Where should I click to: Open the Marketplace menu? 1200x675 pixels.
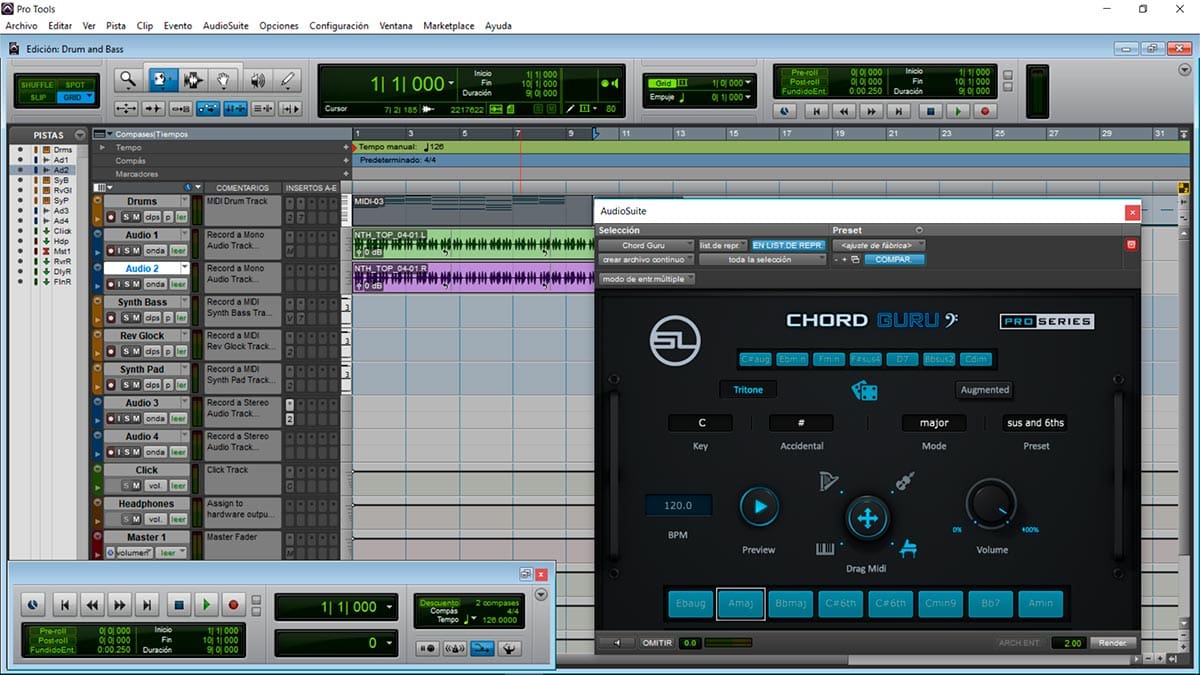449,26
